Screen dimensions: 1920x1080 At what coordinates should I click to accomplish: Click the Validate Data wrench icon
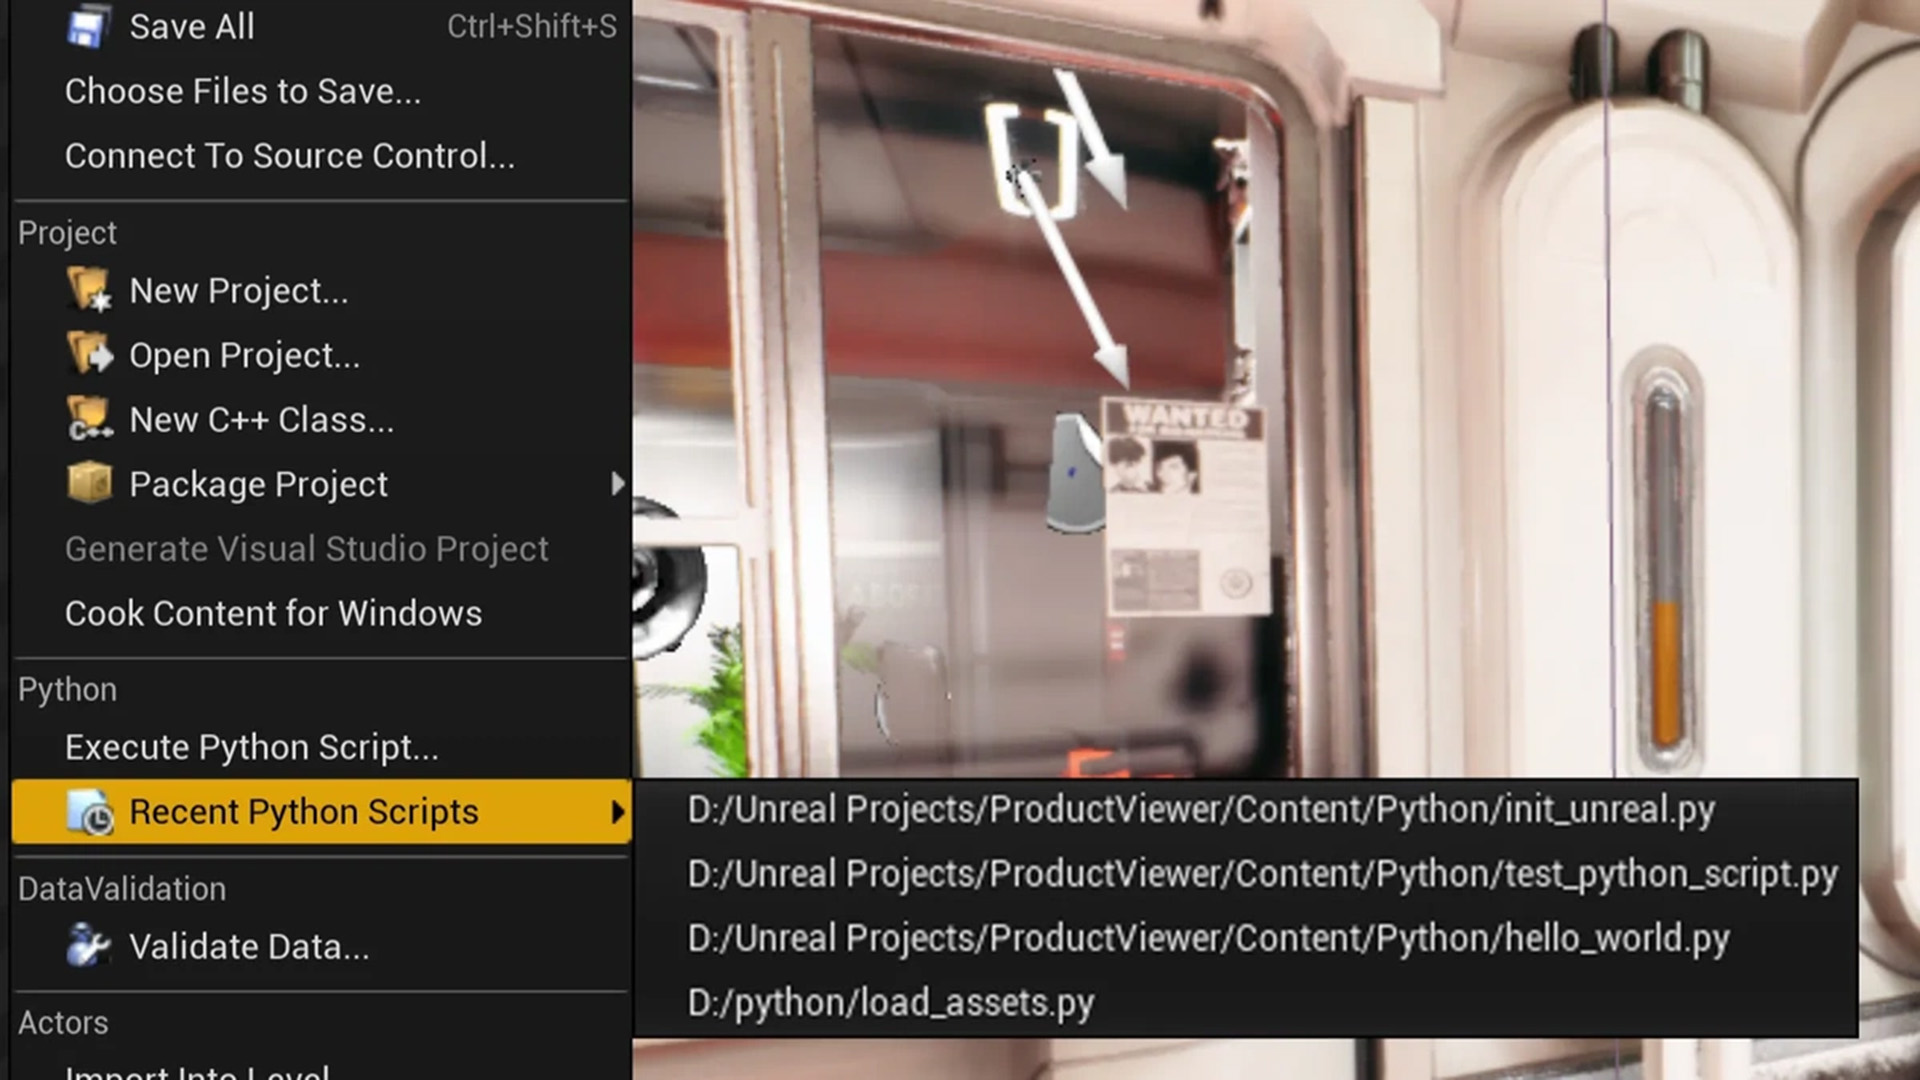[89, 945]
